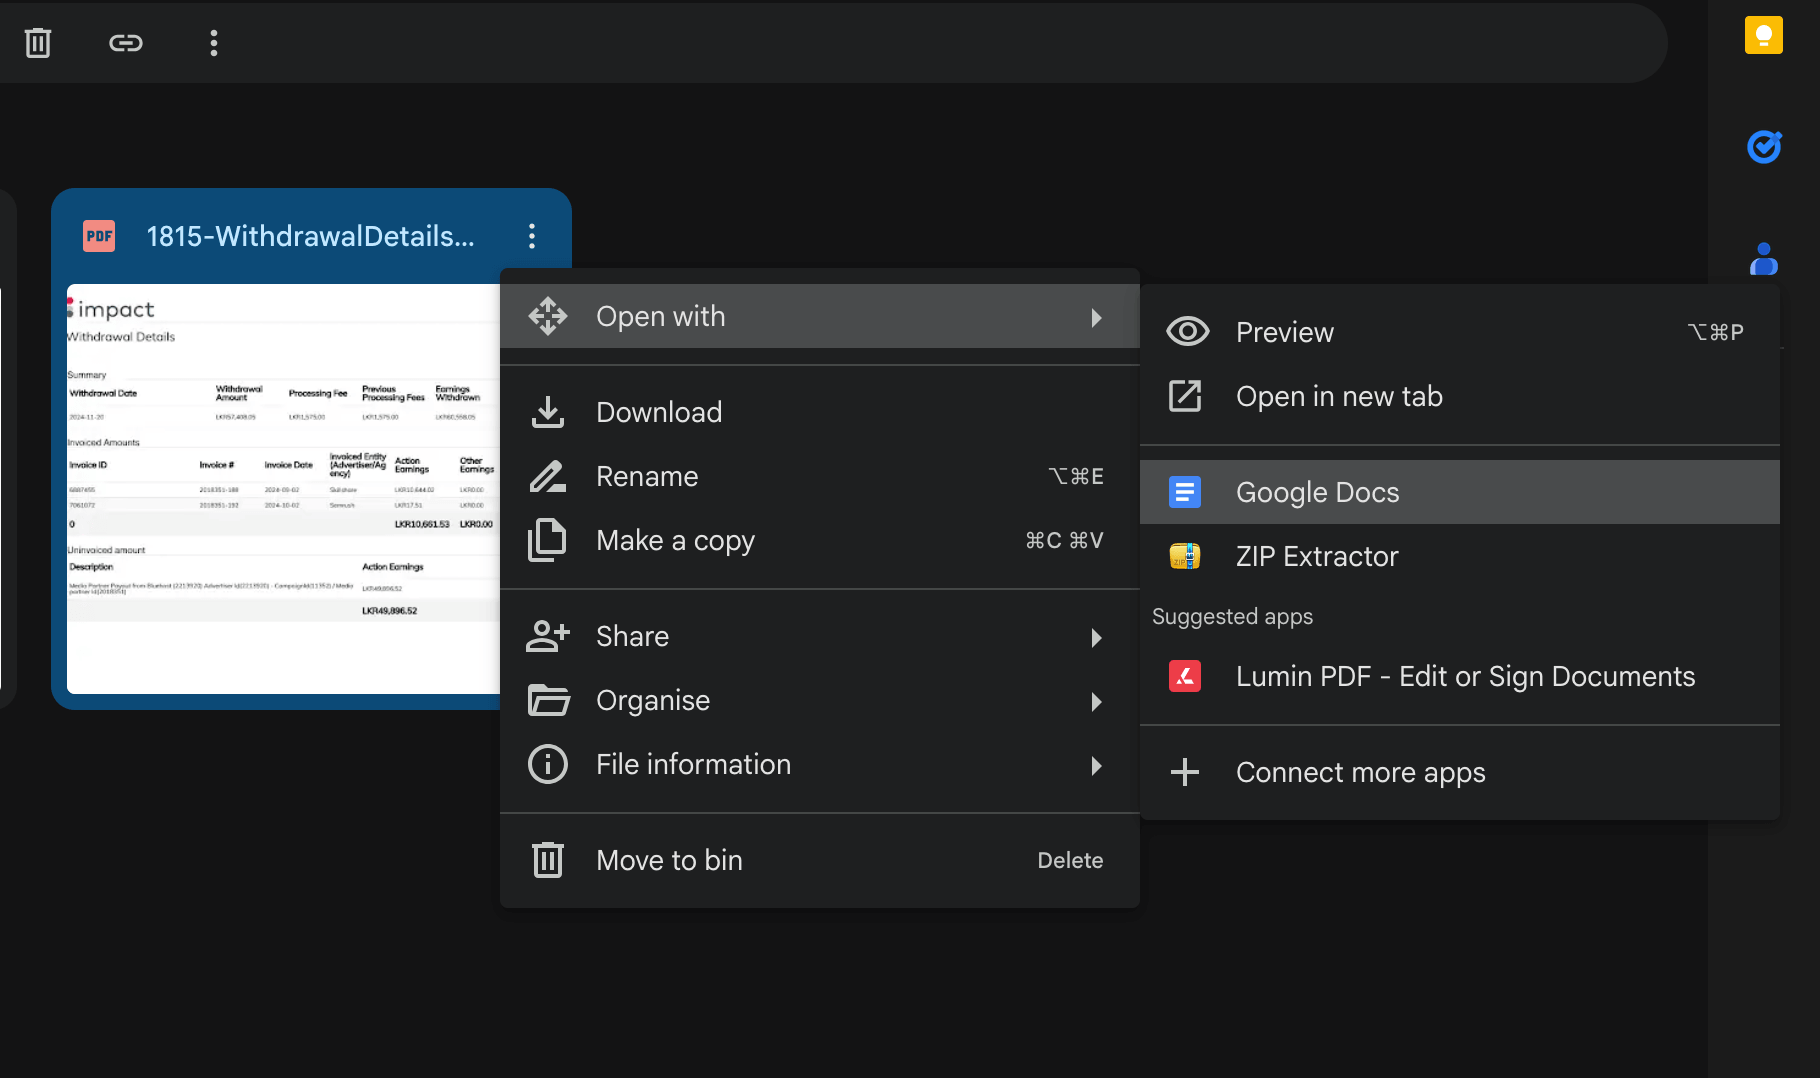Open the file with Google Docs
This screenshot has width=1820, height=1078.
[1460, 492]
